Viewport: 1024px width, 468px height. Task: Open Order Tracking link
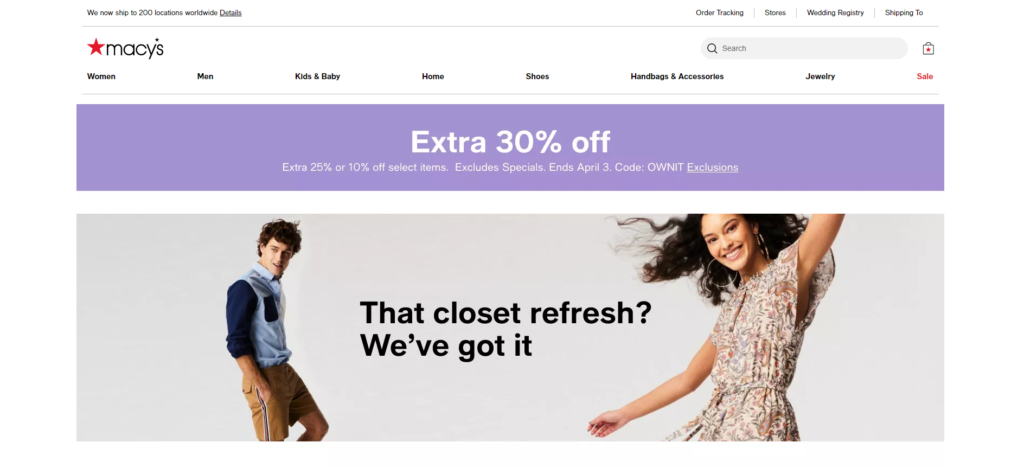pyautogui.click(x=719, y=12)
